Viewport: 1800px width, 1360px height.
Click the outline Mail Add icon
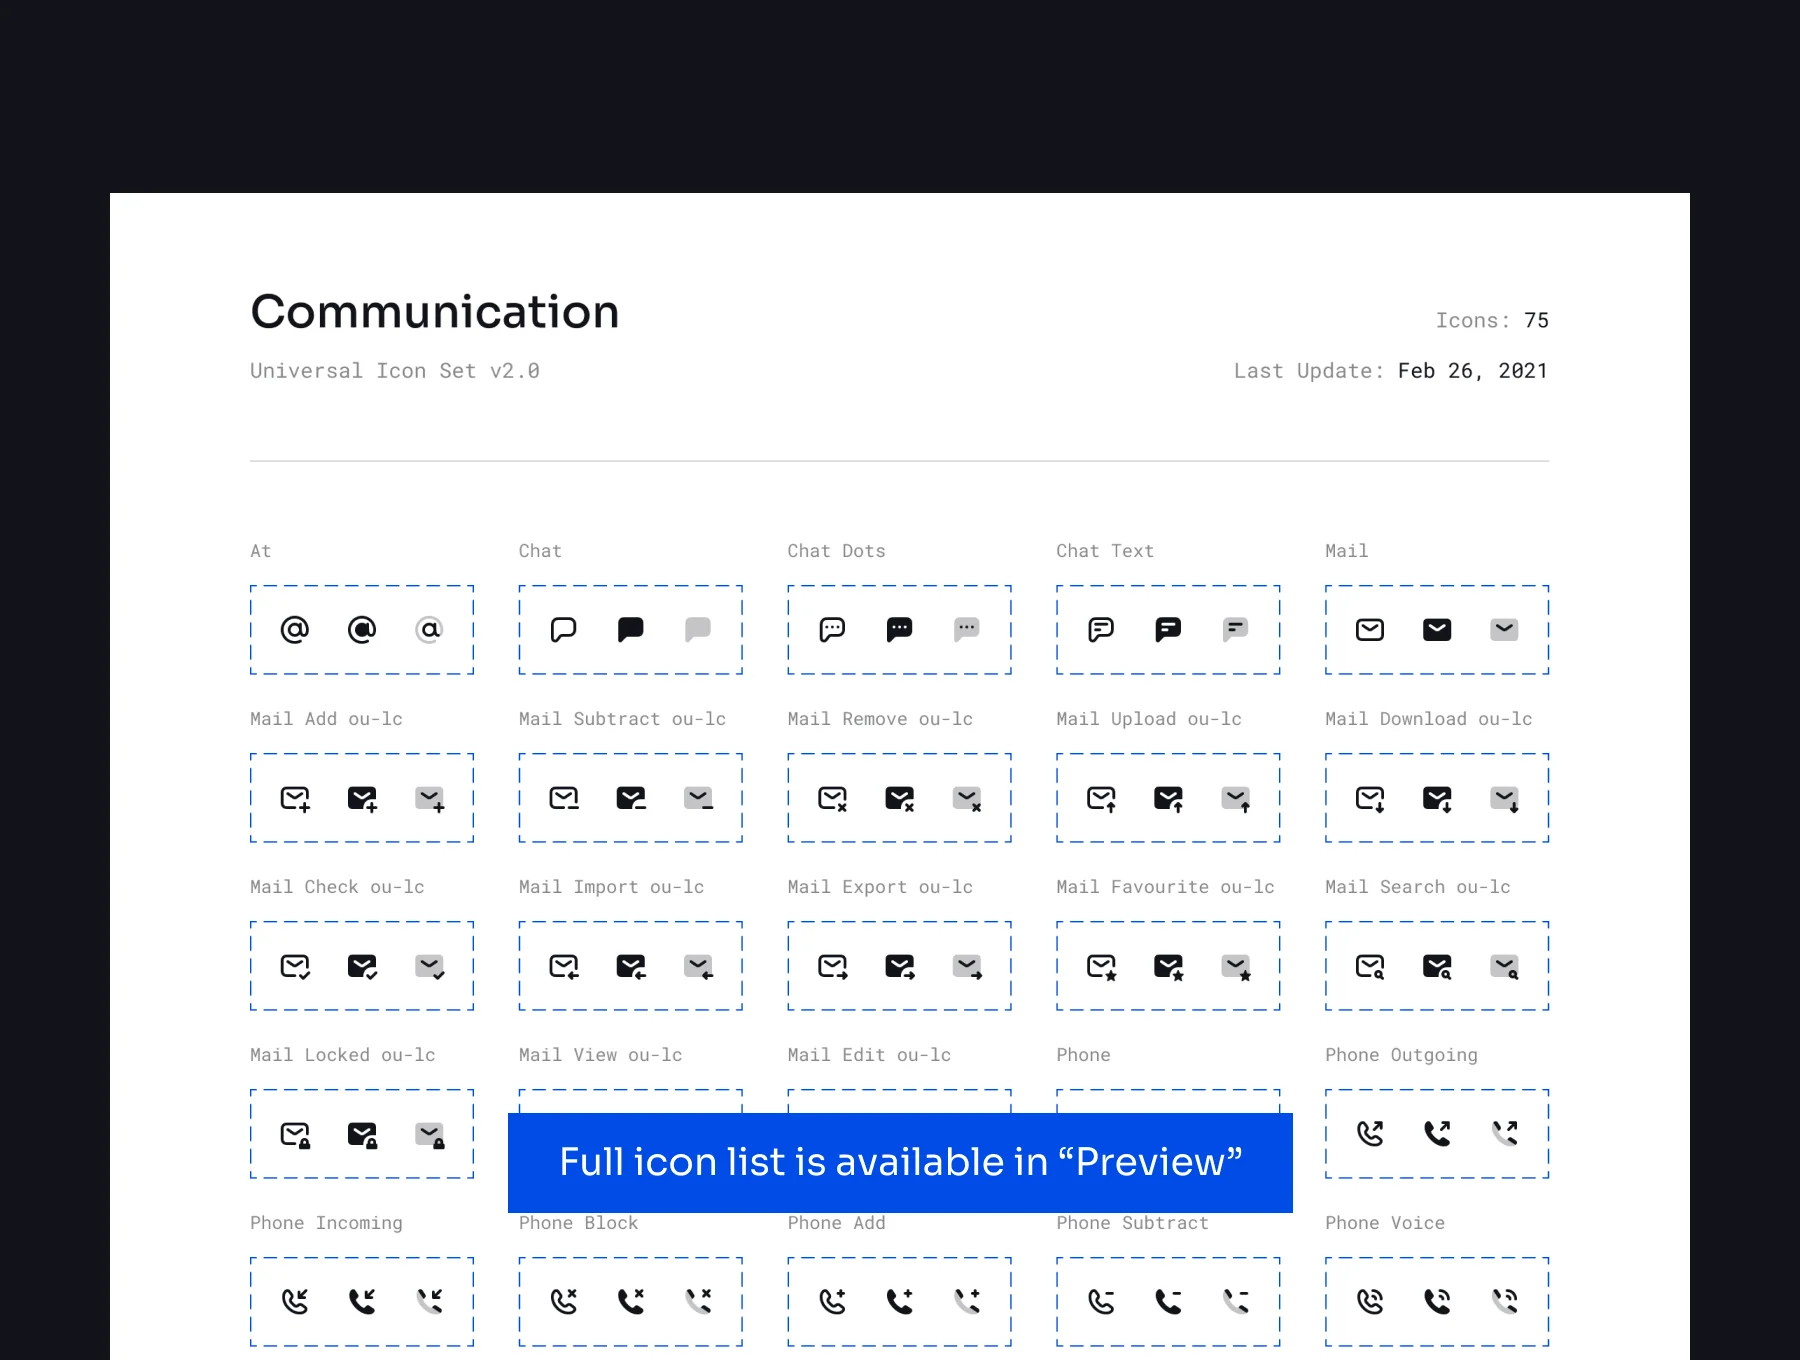(295, 798)
